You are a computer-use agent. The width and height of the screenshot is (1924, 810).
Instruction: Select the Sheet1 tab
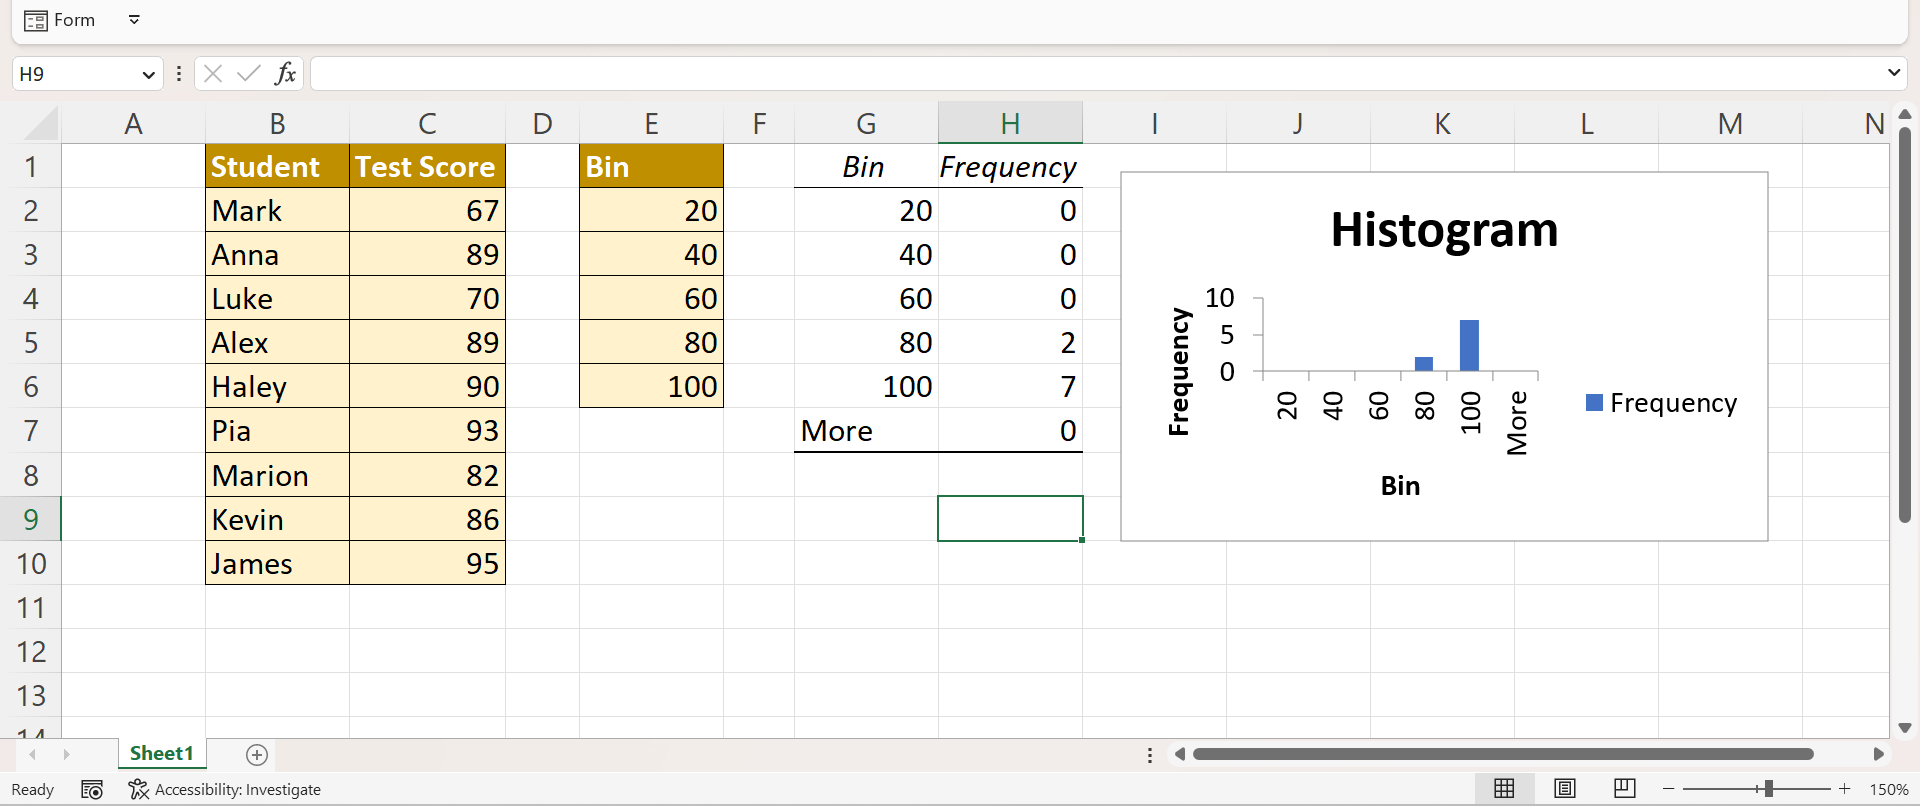click(x=161, y=754)
